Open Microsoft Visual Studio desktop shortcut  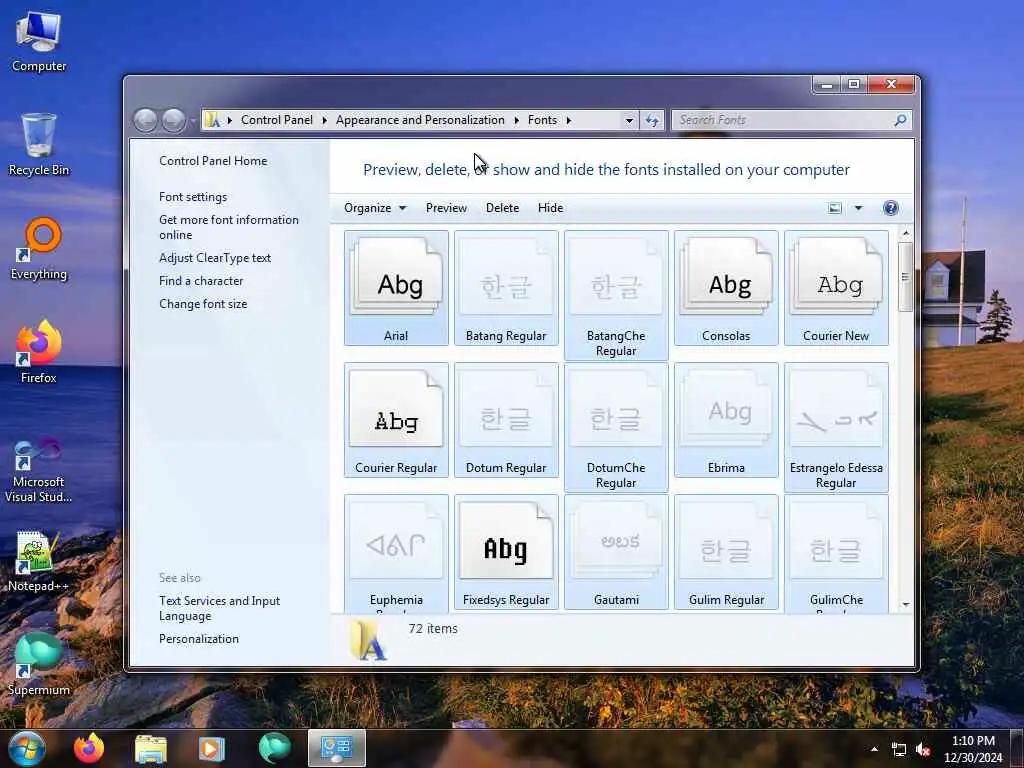(x=39, y=470)
